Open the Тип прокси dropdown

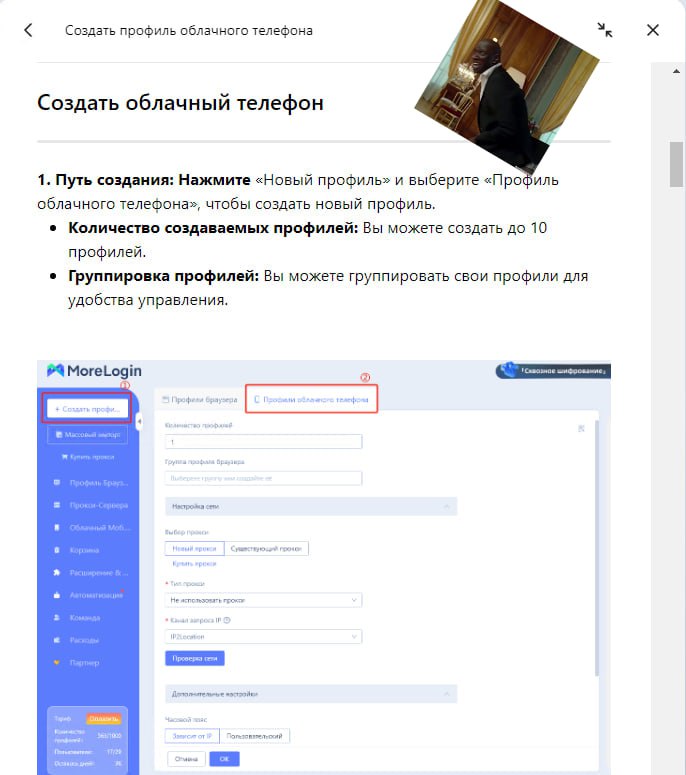pyautogui.click(x=263, y=600)
